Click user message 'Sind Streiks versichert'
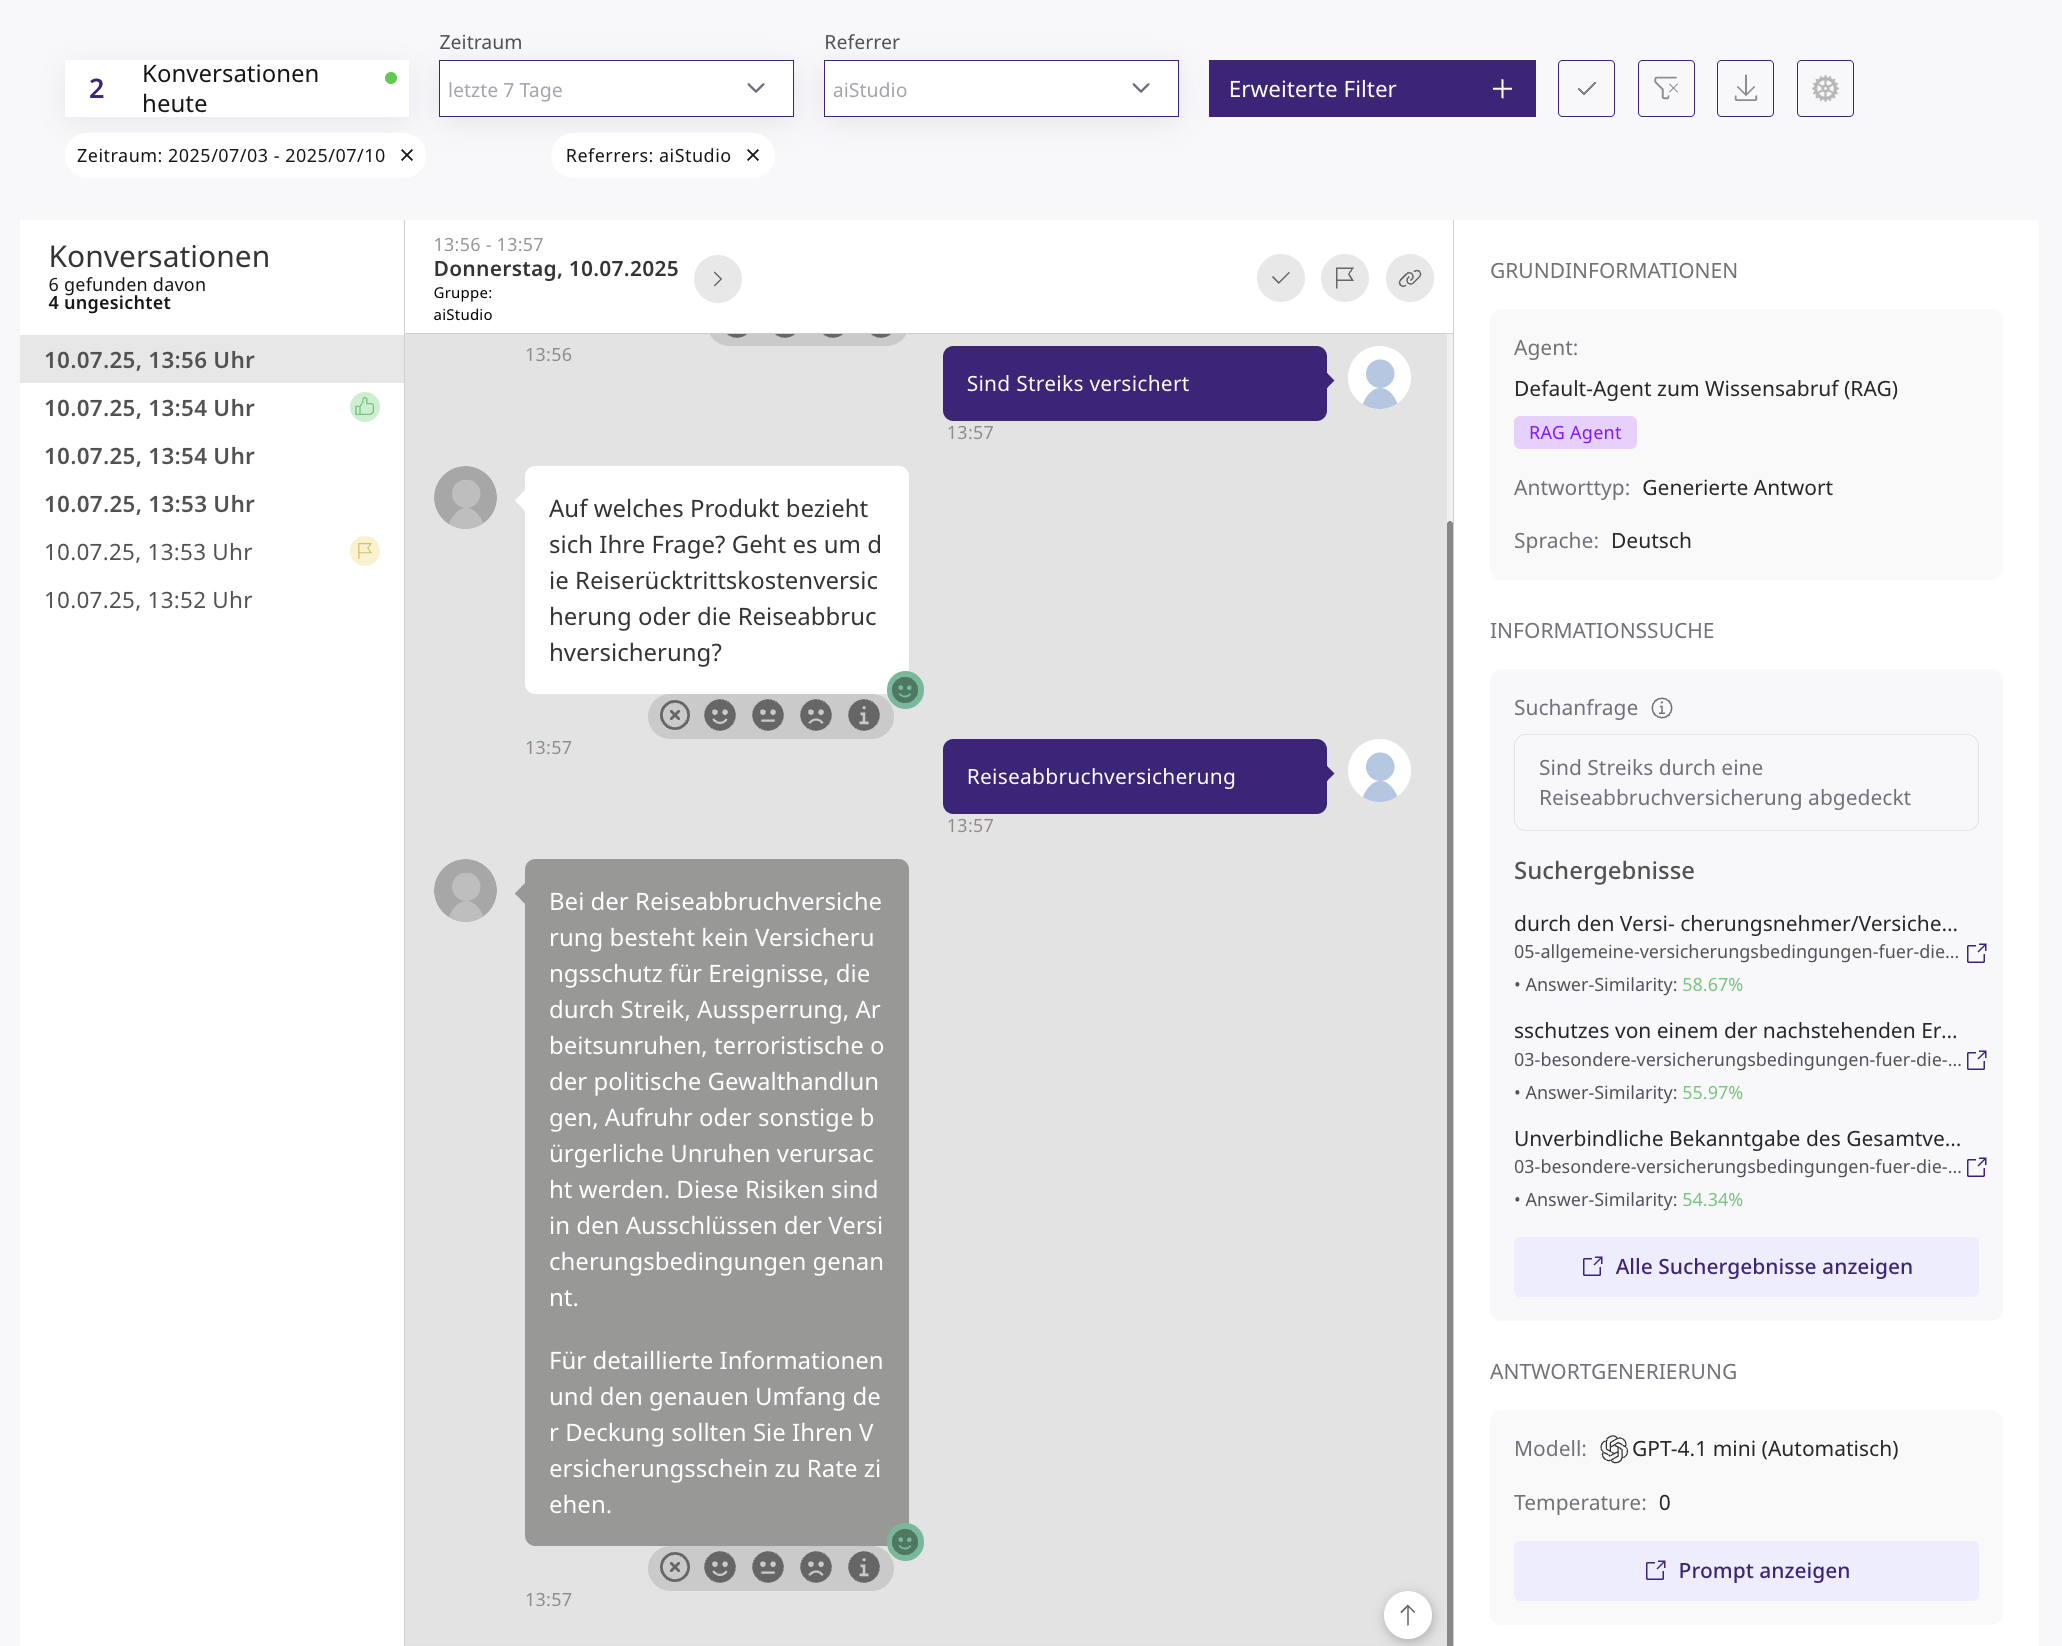The width and height of the screenshot is (2062, 1646). pyautogui.click(x=1135, y=384)
